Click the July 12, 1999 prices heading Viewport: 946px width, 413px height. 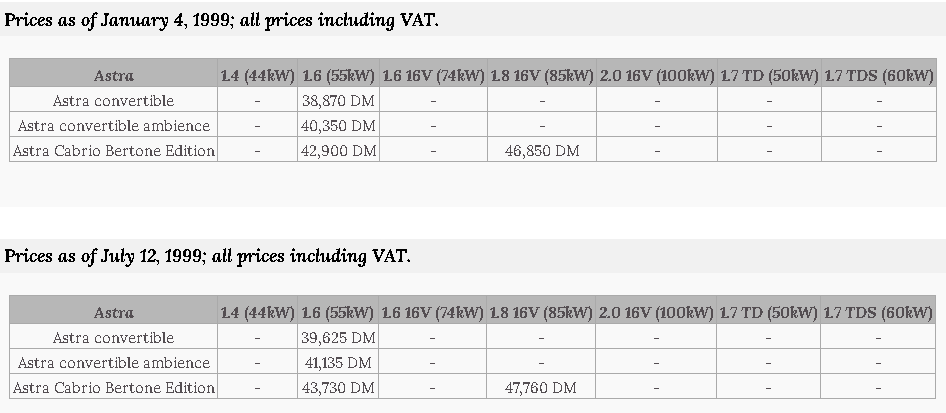[208, 256]
